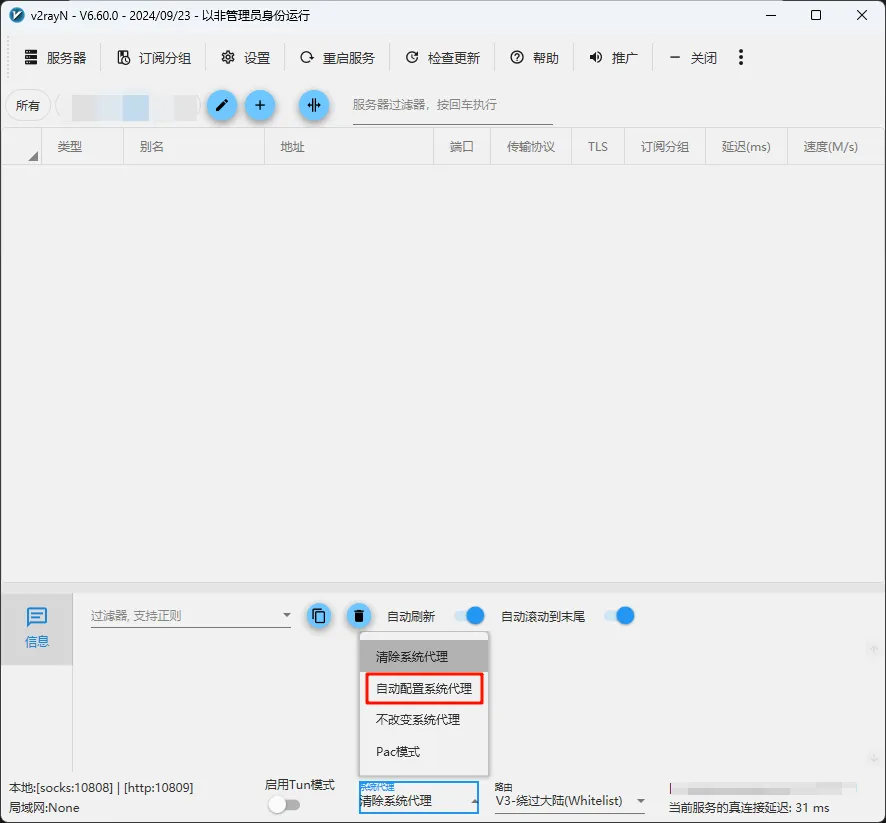Sort servers by 传输协议 column header

(531, 147)
